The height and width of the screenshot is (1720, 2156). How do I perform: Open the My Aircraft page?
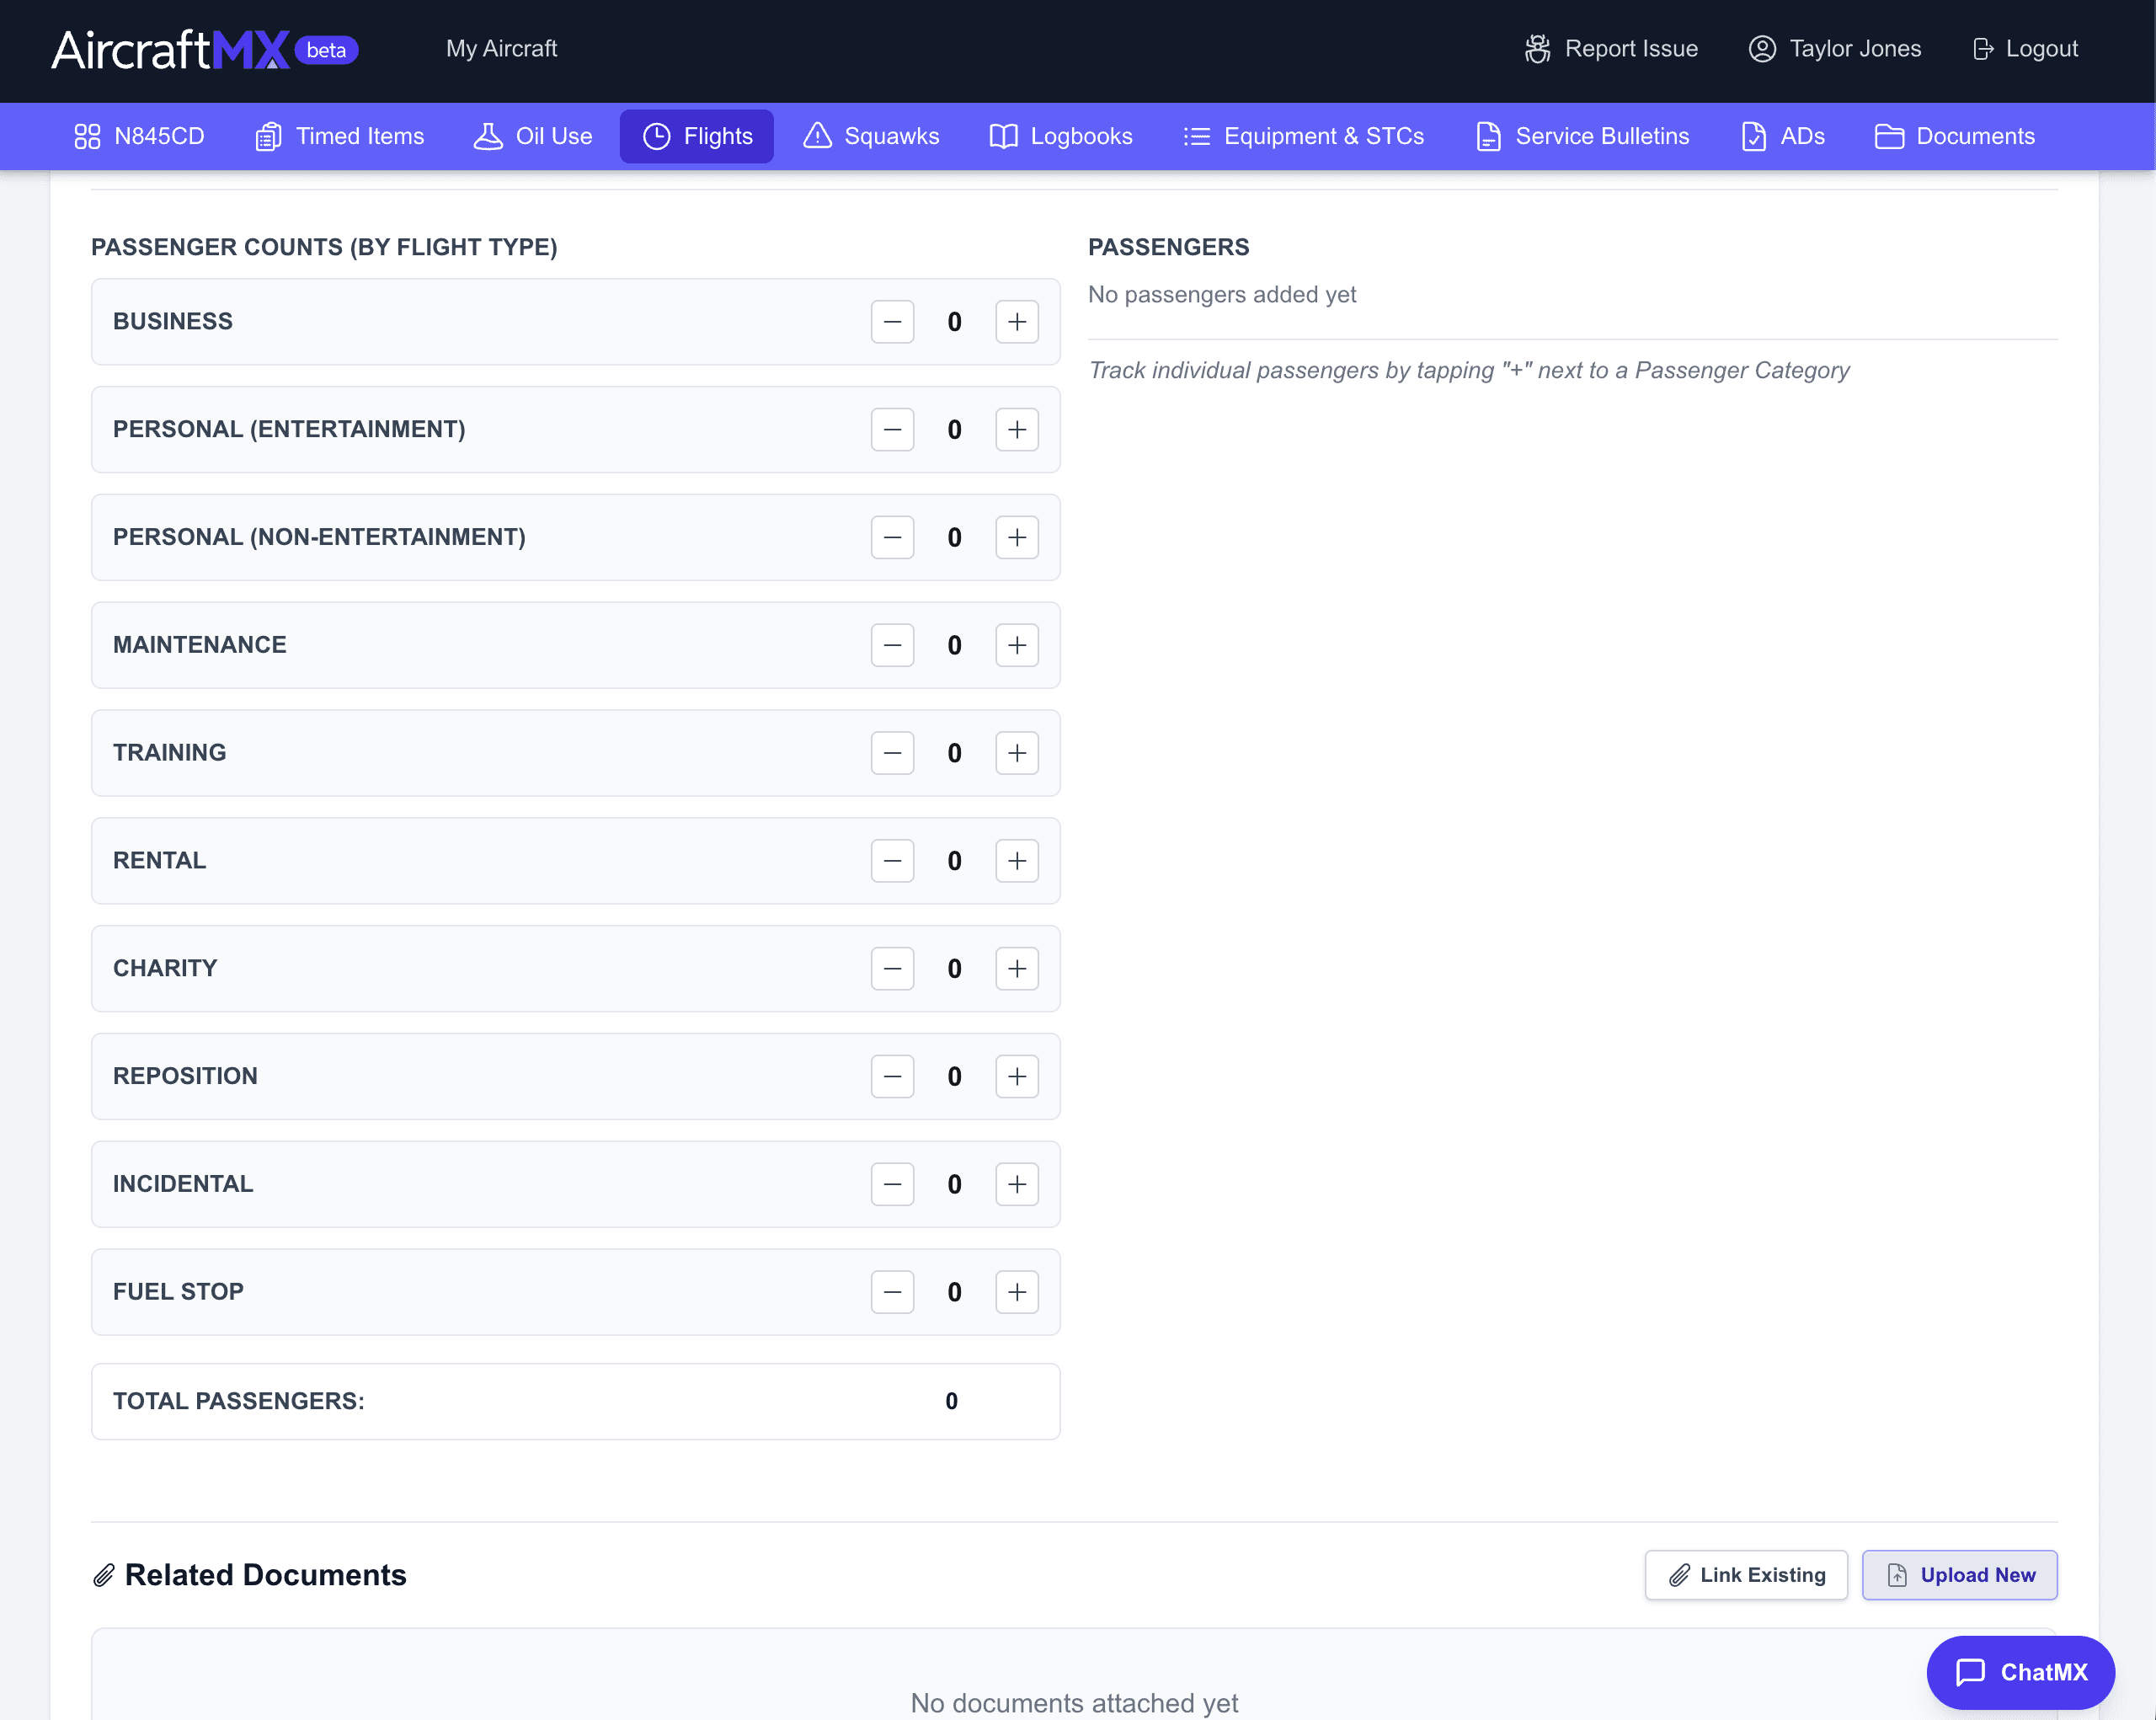click(501, 48)
